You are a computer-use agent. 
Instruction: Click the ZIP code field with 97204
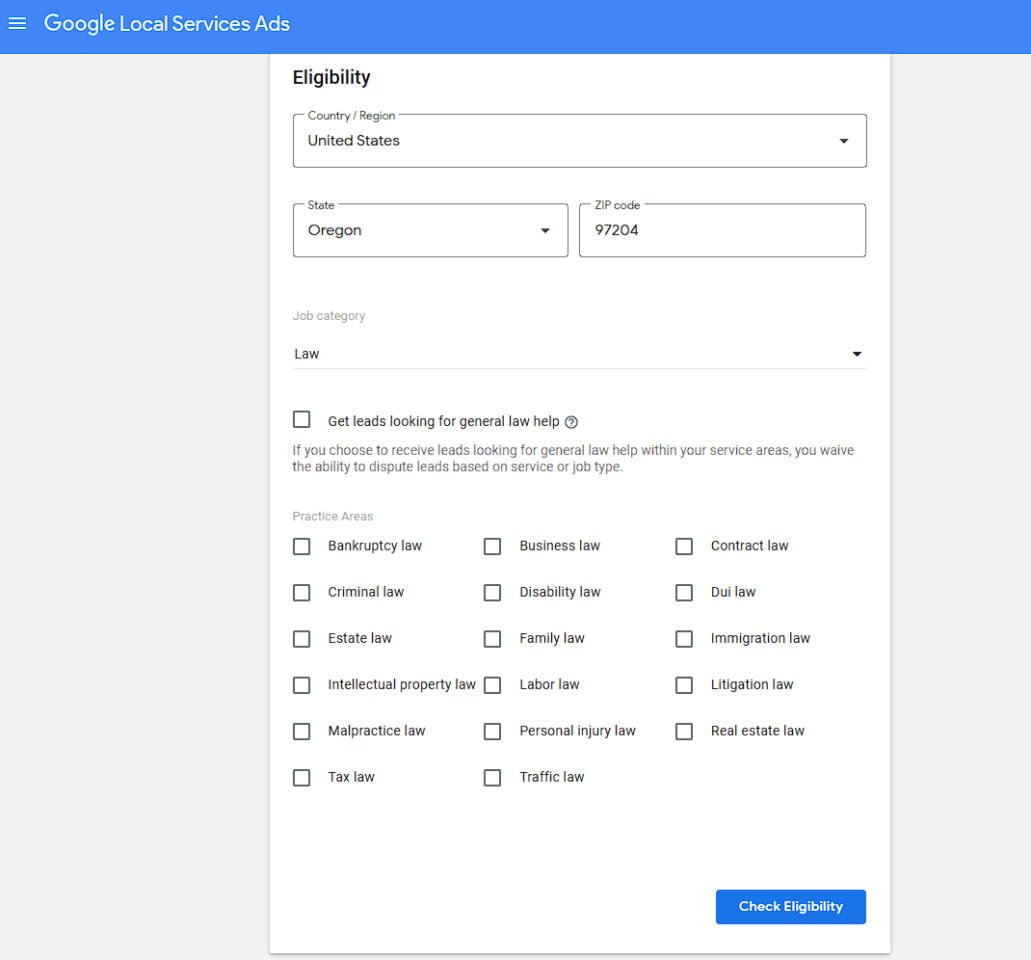coord(722,231)
